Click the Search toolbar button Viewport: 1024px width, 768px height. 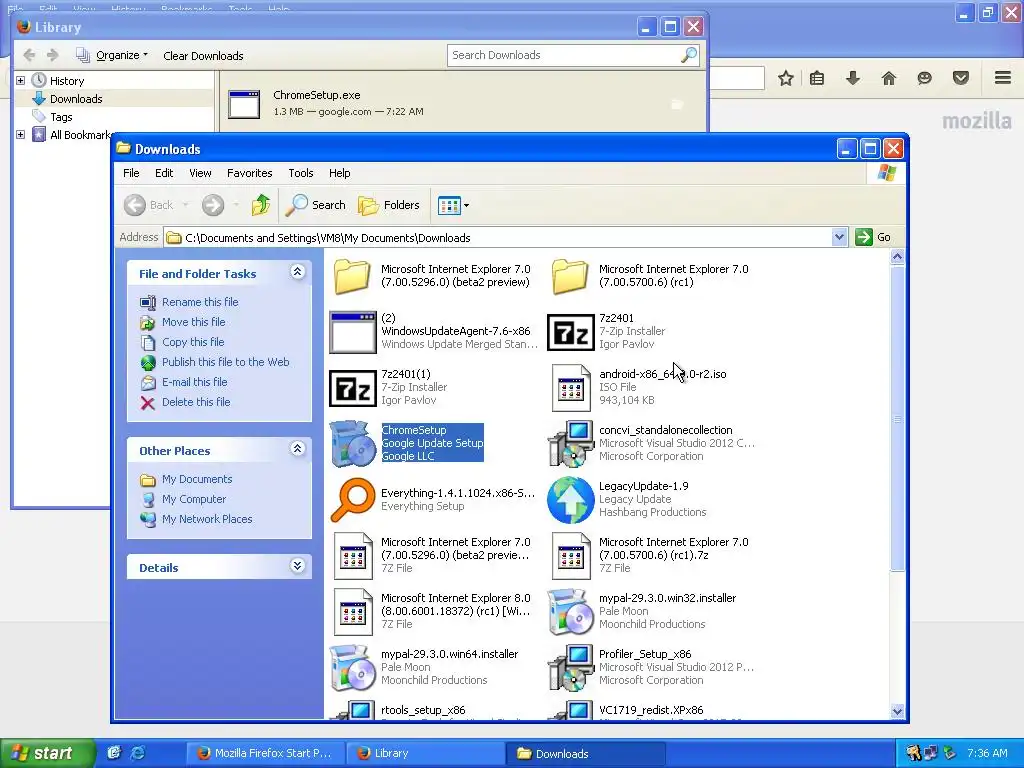(x=315, y=205)
